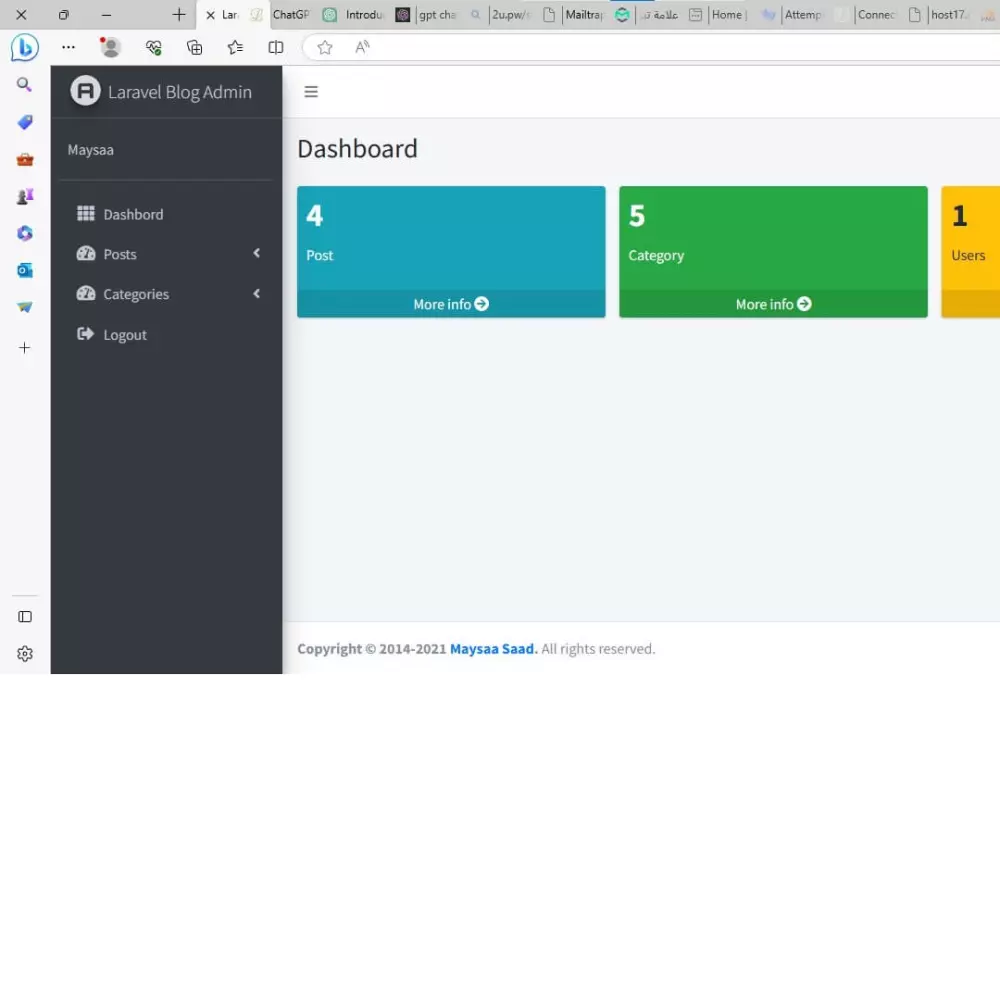Open More info on Post card

[x=451, y=304]
